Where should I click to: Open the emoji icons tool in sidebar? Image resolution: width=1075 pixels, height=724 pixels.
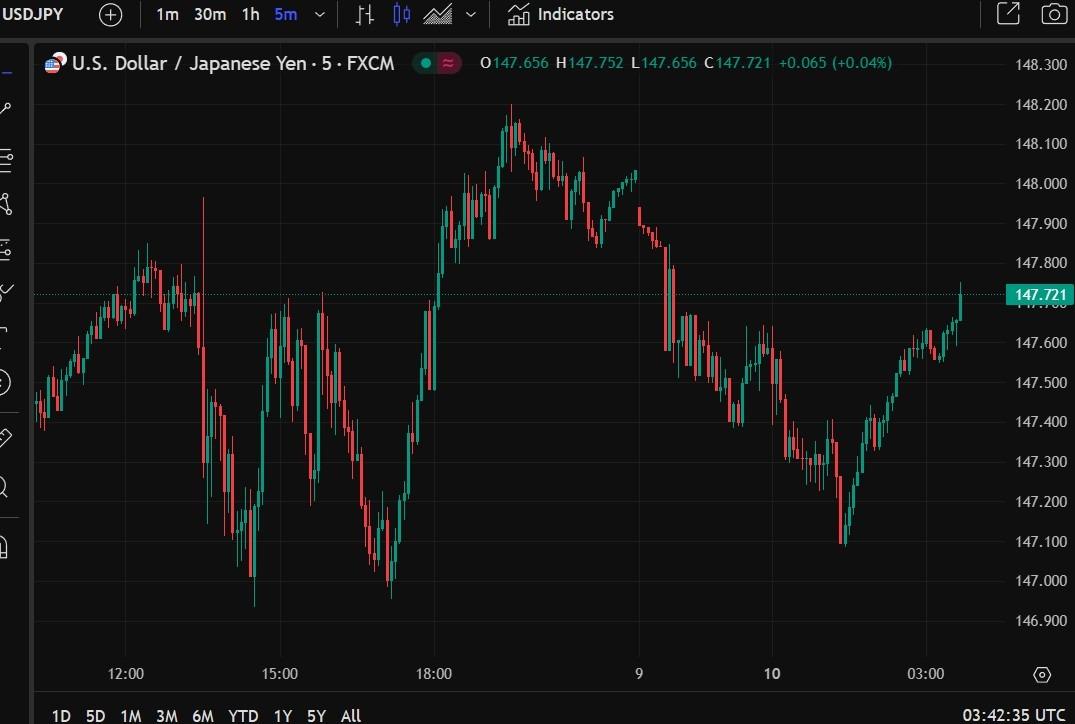point(4,382)
